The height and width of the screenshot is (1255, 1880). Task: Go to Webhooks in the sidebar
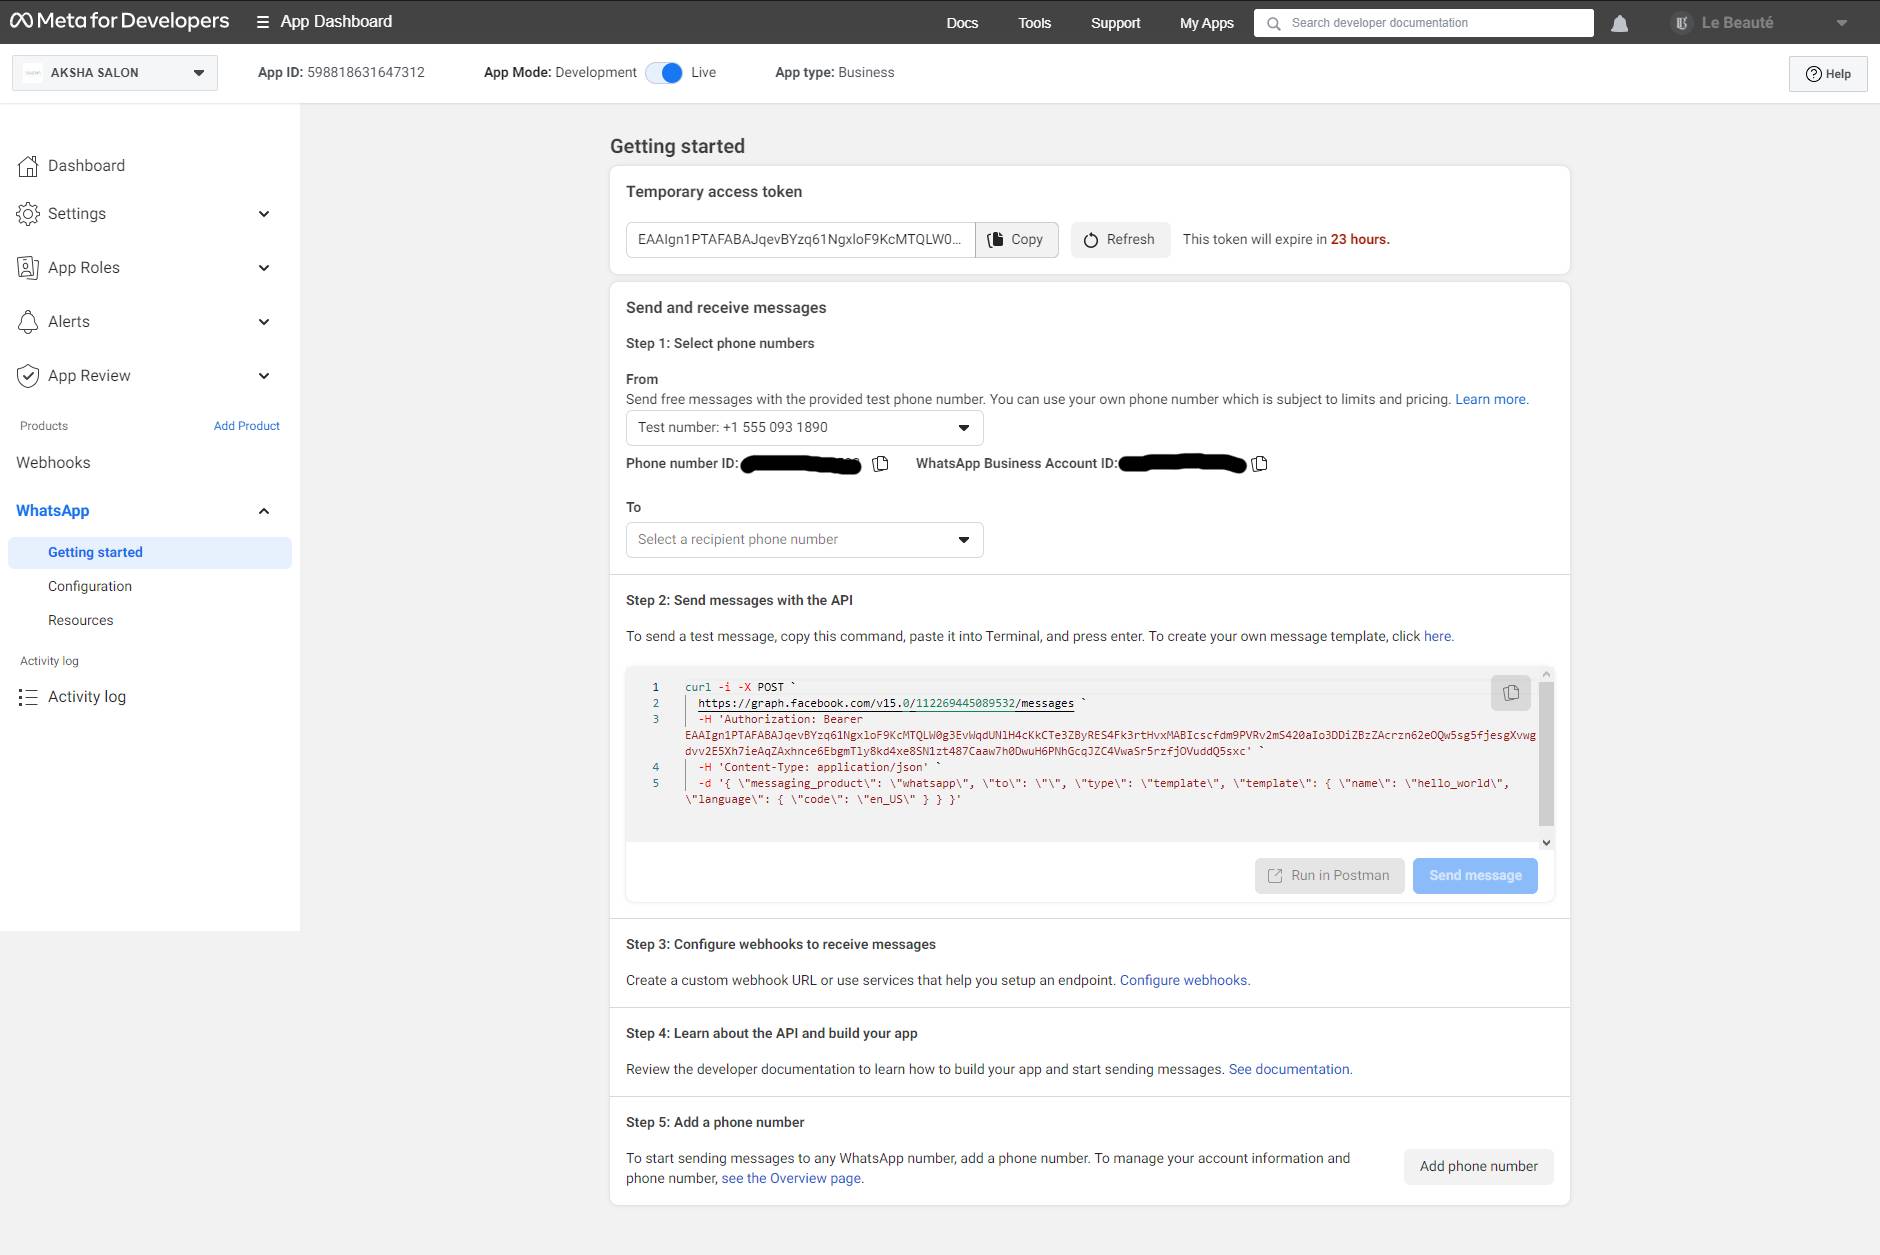coord(53,463)
